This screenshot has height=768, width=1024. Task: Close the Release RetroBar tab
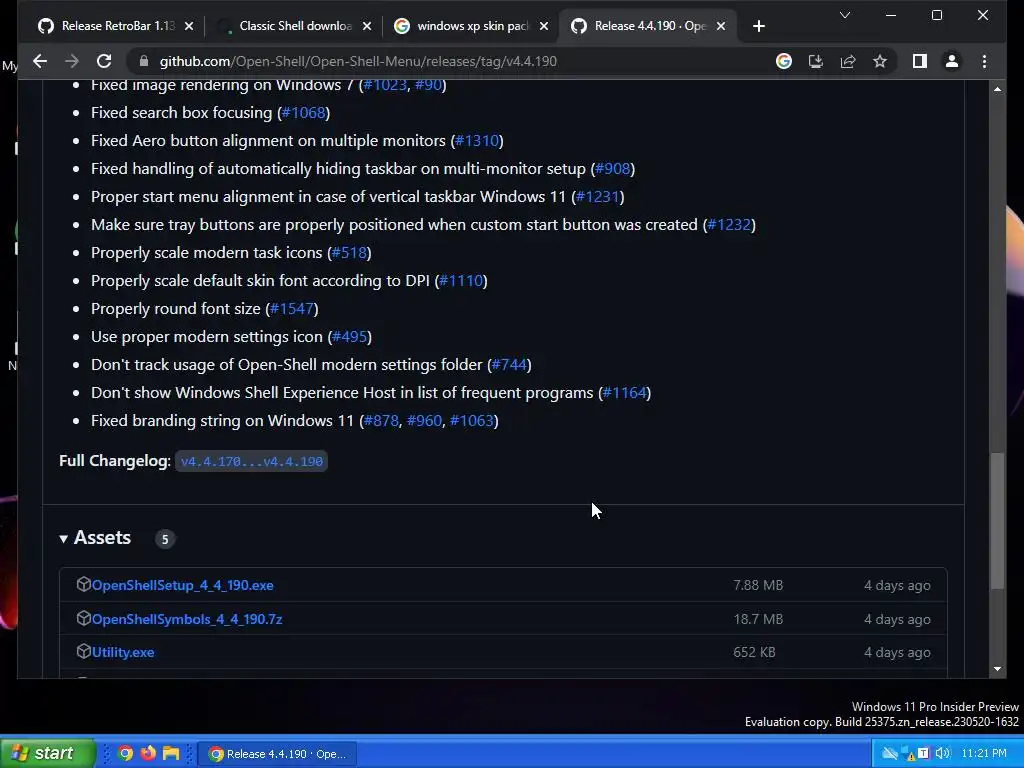[x=189, y=26]
